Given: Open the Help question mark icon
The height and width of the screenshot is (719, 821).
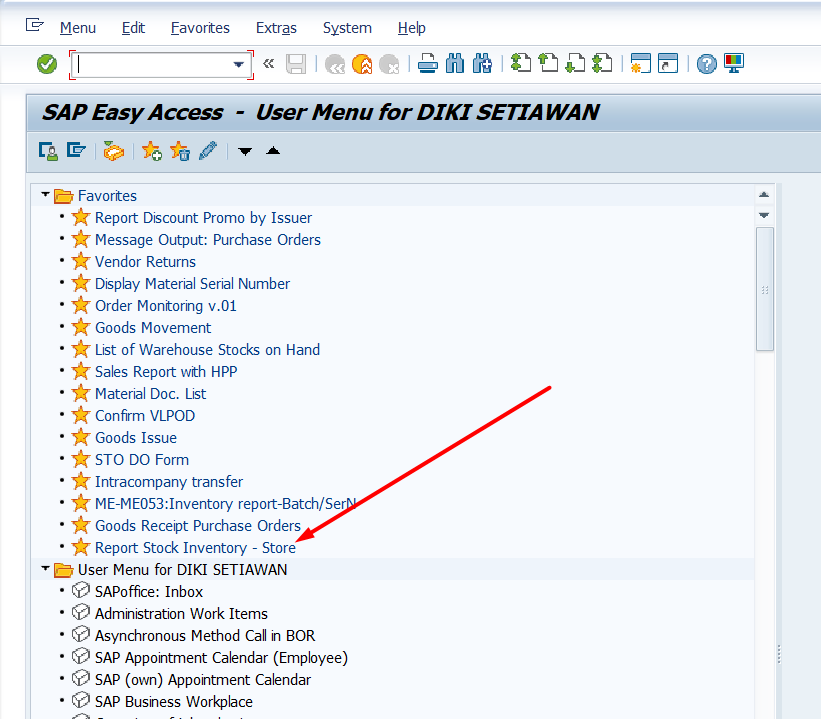Looking at the screenshot, I should click(707, 64).
